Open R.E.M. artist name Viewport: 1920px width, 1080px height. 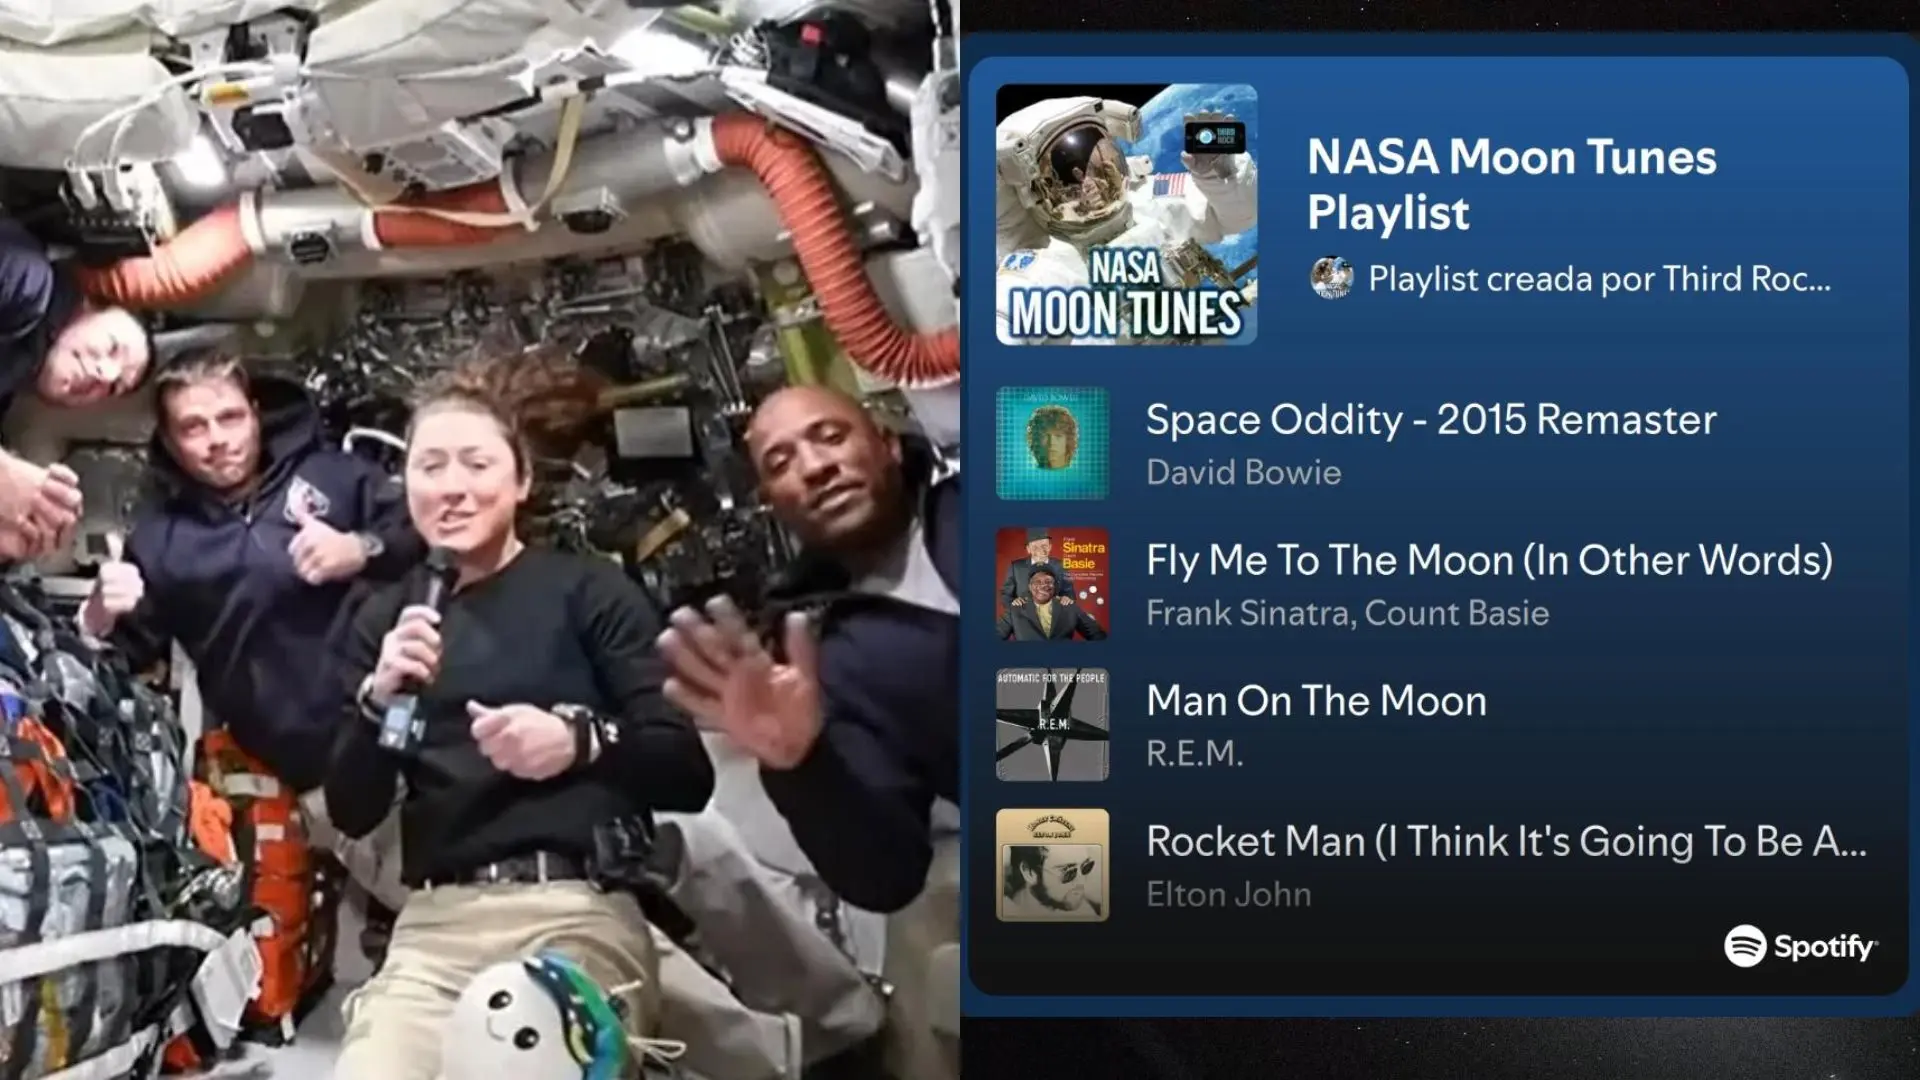[x=1195, y=754]
